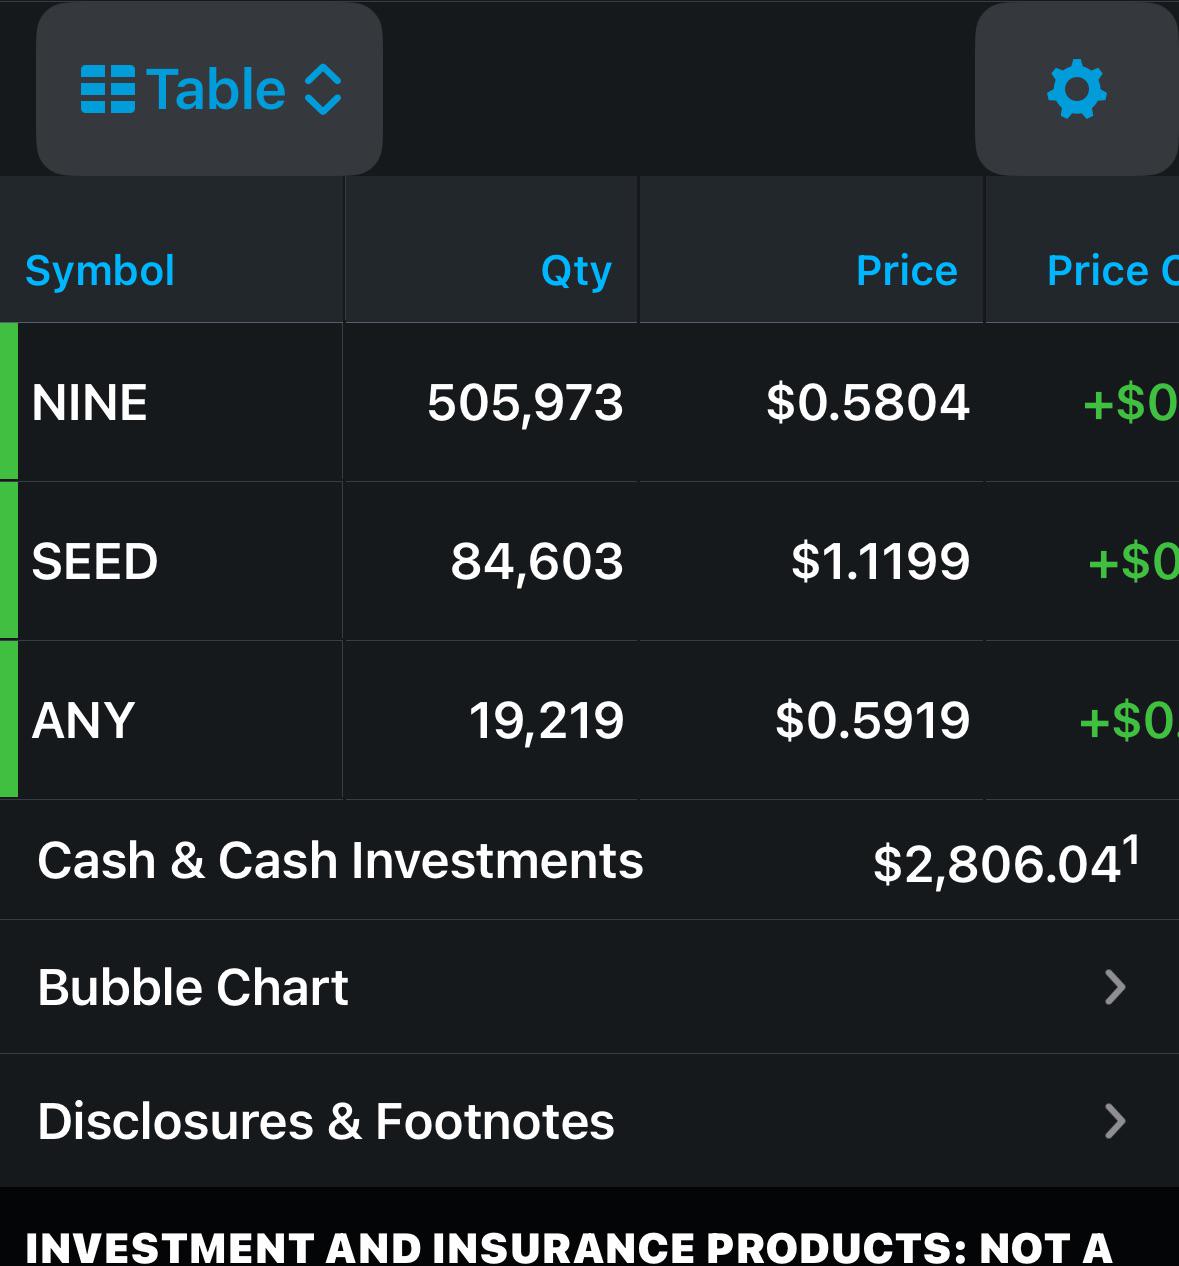The height and width of the screenshot is (1266, 1179).
Task: Tap ANY price $0.5919
Action: click(872, 720)
